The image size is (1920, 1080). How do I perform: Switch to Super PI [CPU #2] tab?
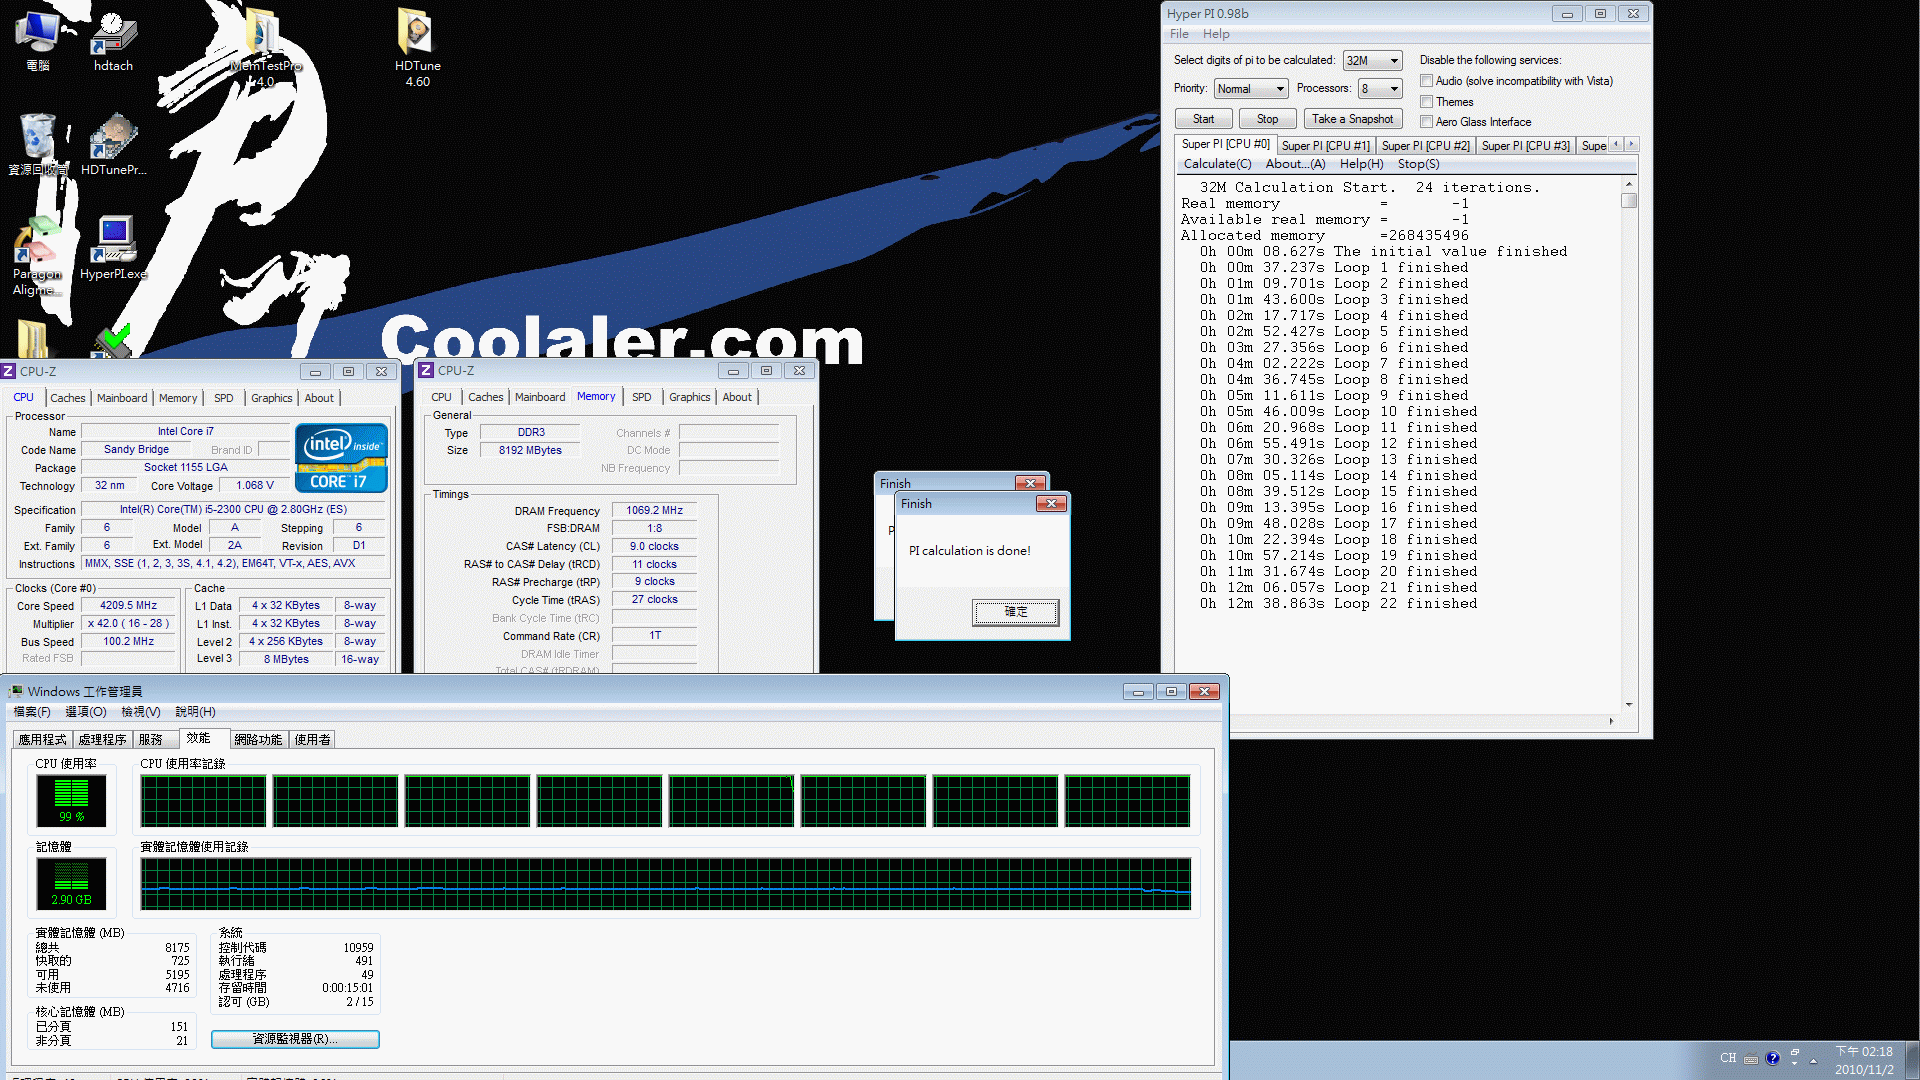tap(1425, 146)
